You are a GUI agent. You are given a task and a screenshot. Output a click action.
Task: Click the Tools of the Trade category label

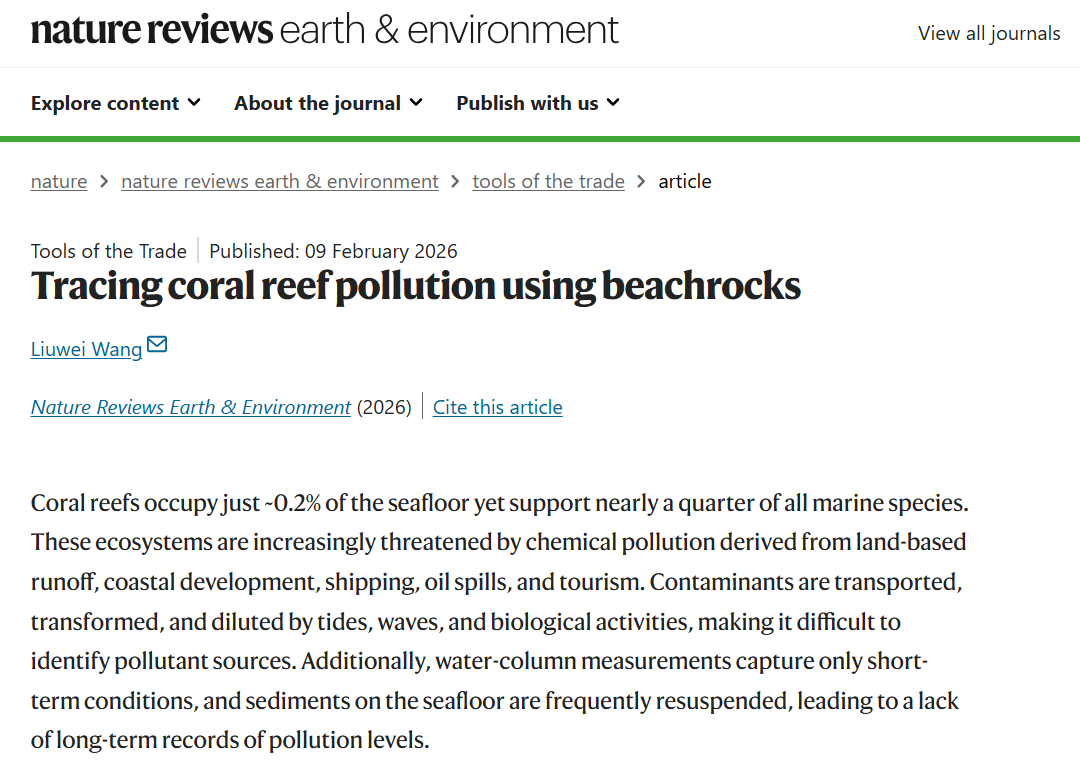108,251
